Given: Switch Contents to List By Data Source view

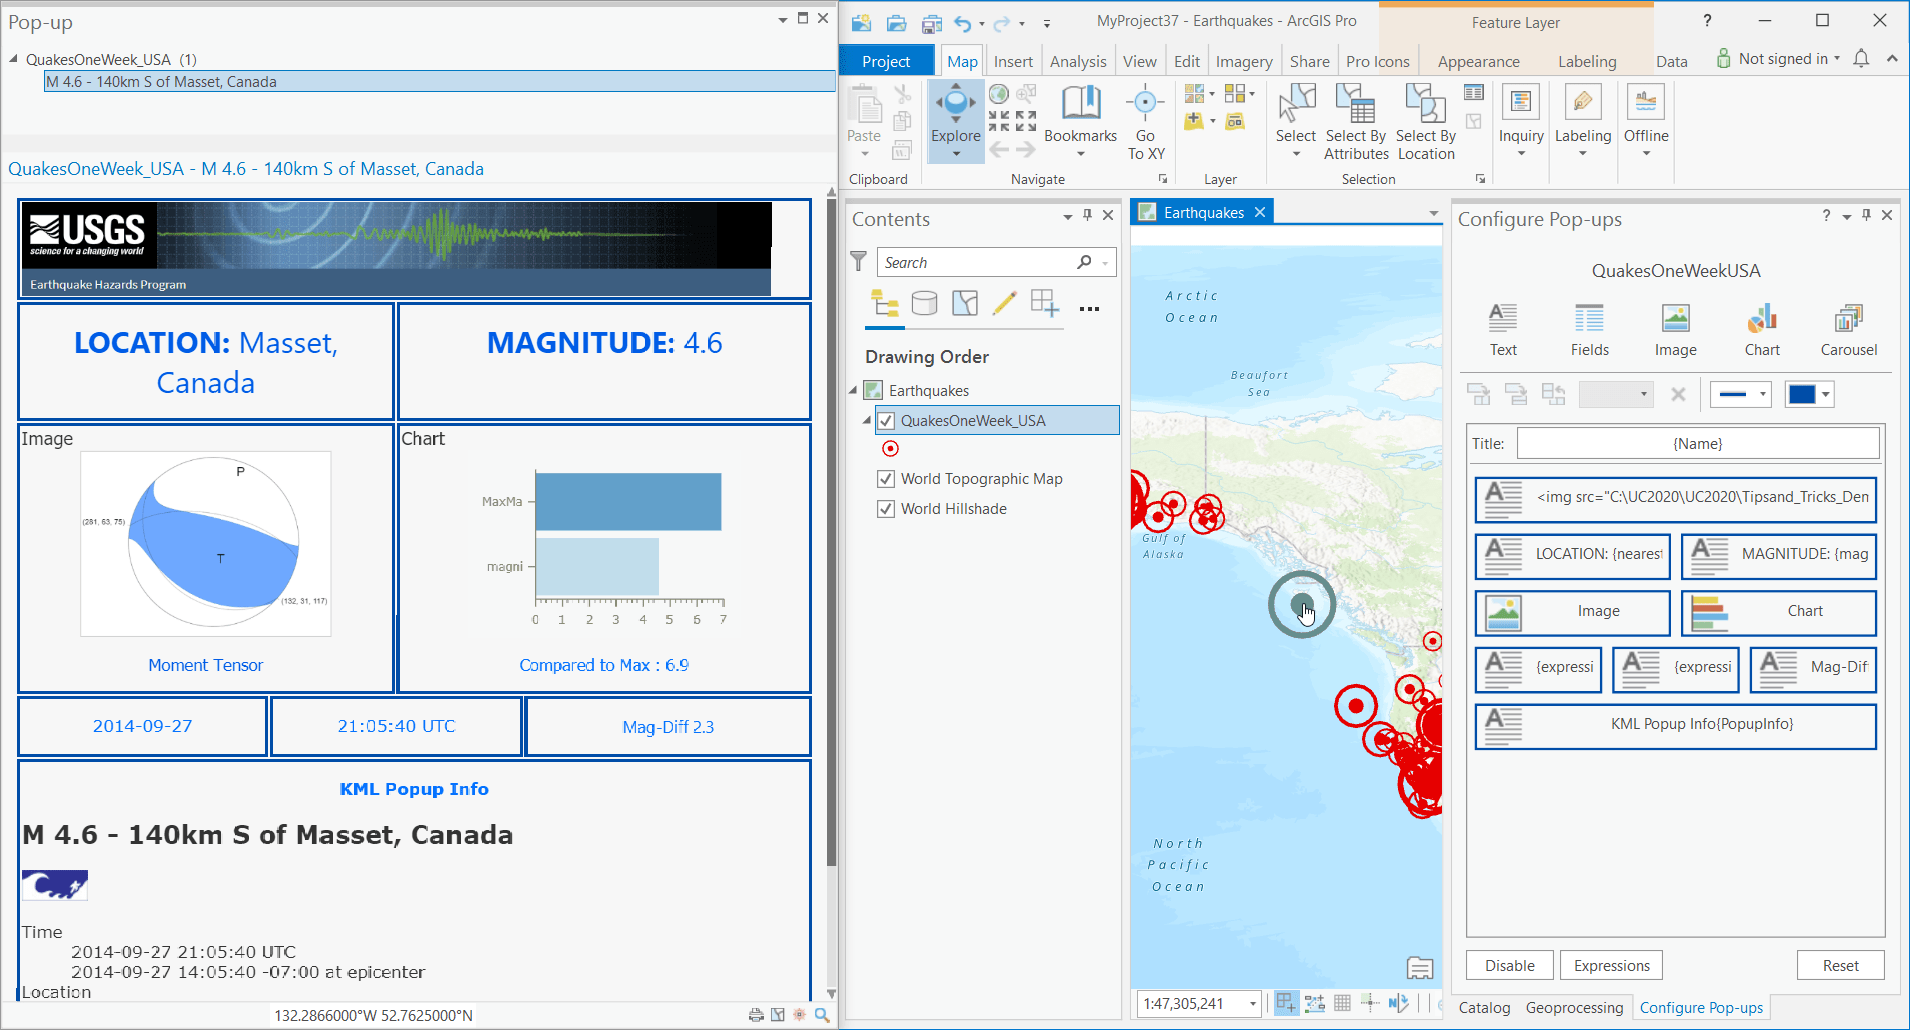Looking at the screenshot, I should tap(924, 303).
